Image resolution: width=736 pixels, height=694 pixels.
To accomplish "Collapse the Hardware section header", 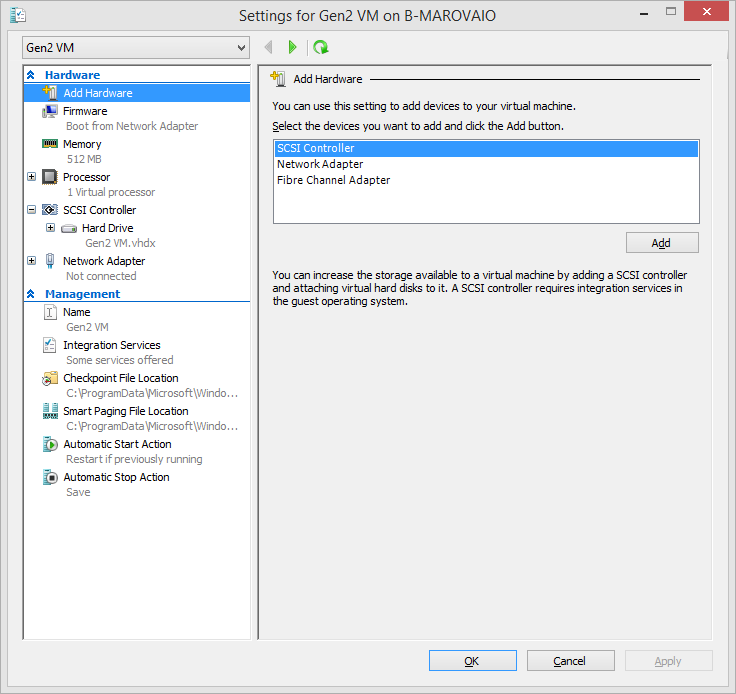I will tap(31, 75).
